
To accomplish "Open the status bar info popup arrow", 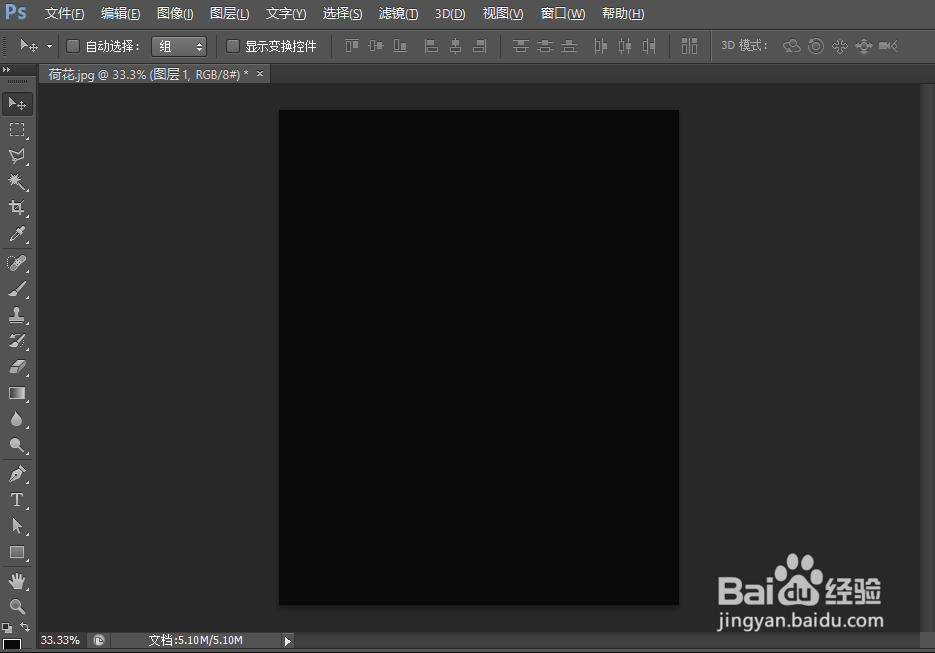I will 287,640.
